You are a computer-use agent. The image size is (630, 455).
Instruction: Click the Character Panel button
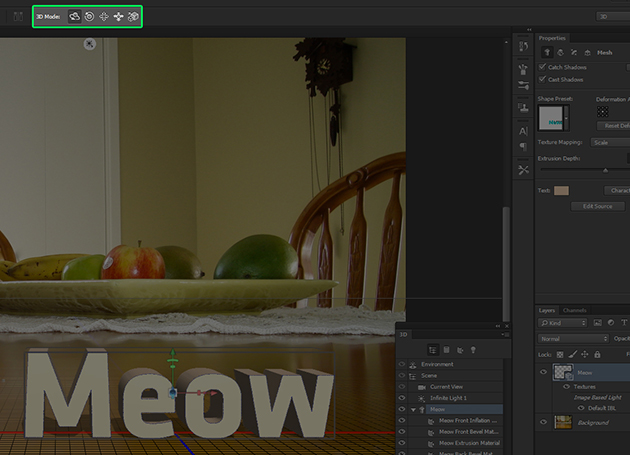coord(617,191)
